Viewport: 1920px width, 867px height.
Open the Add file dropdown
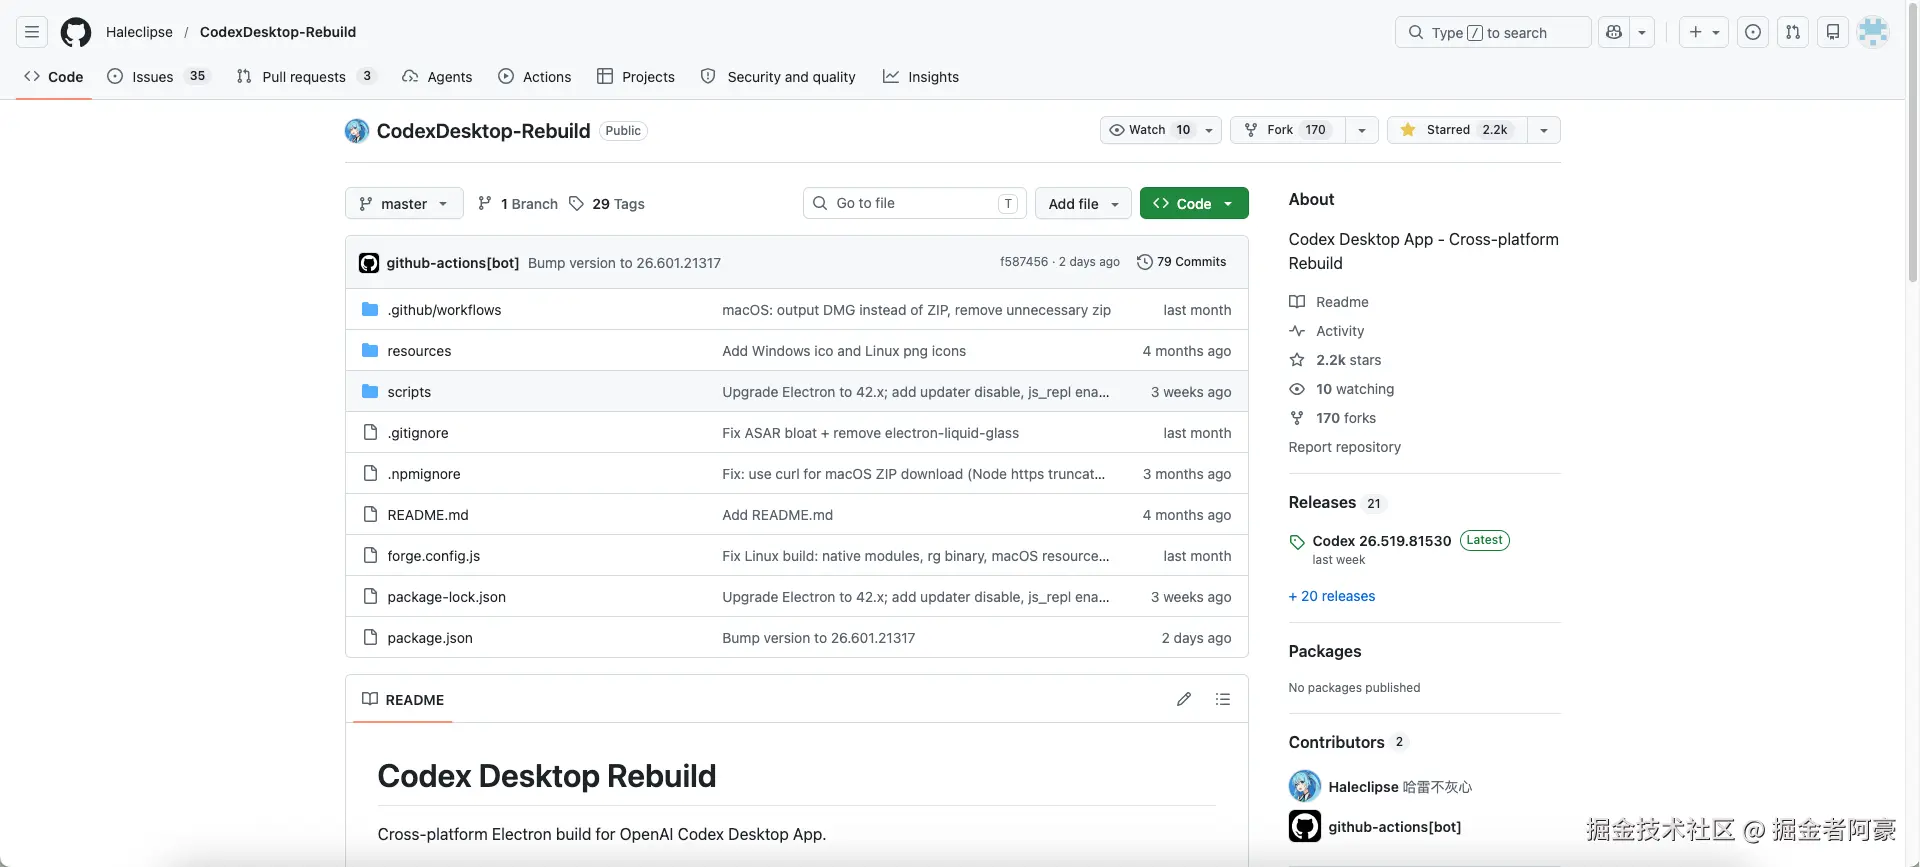pos(1083,203)
